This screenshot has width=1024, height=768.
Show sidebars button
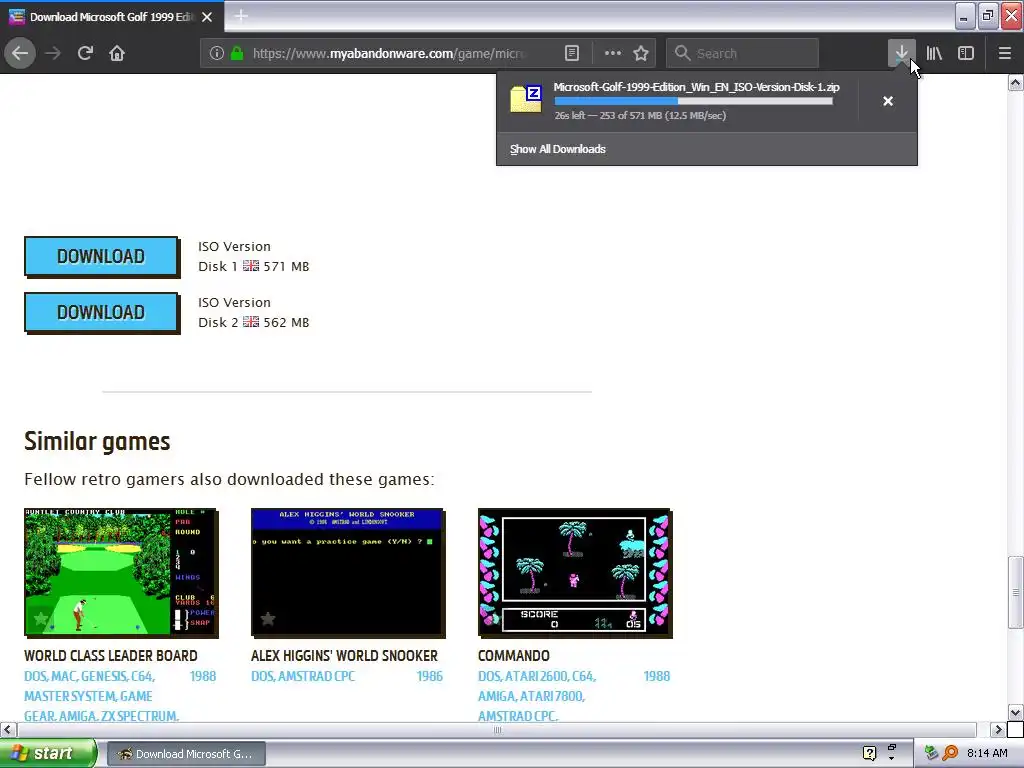(x=966, y=53)
